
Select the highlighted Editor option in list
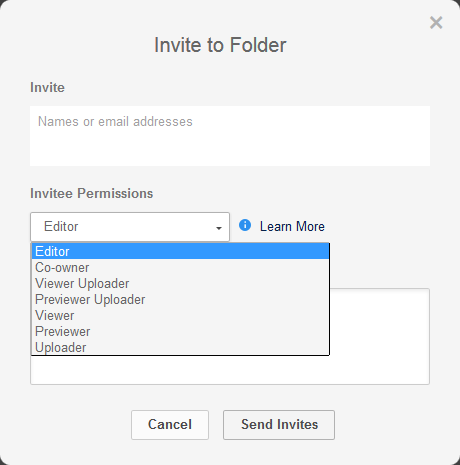pos(180,251)
